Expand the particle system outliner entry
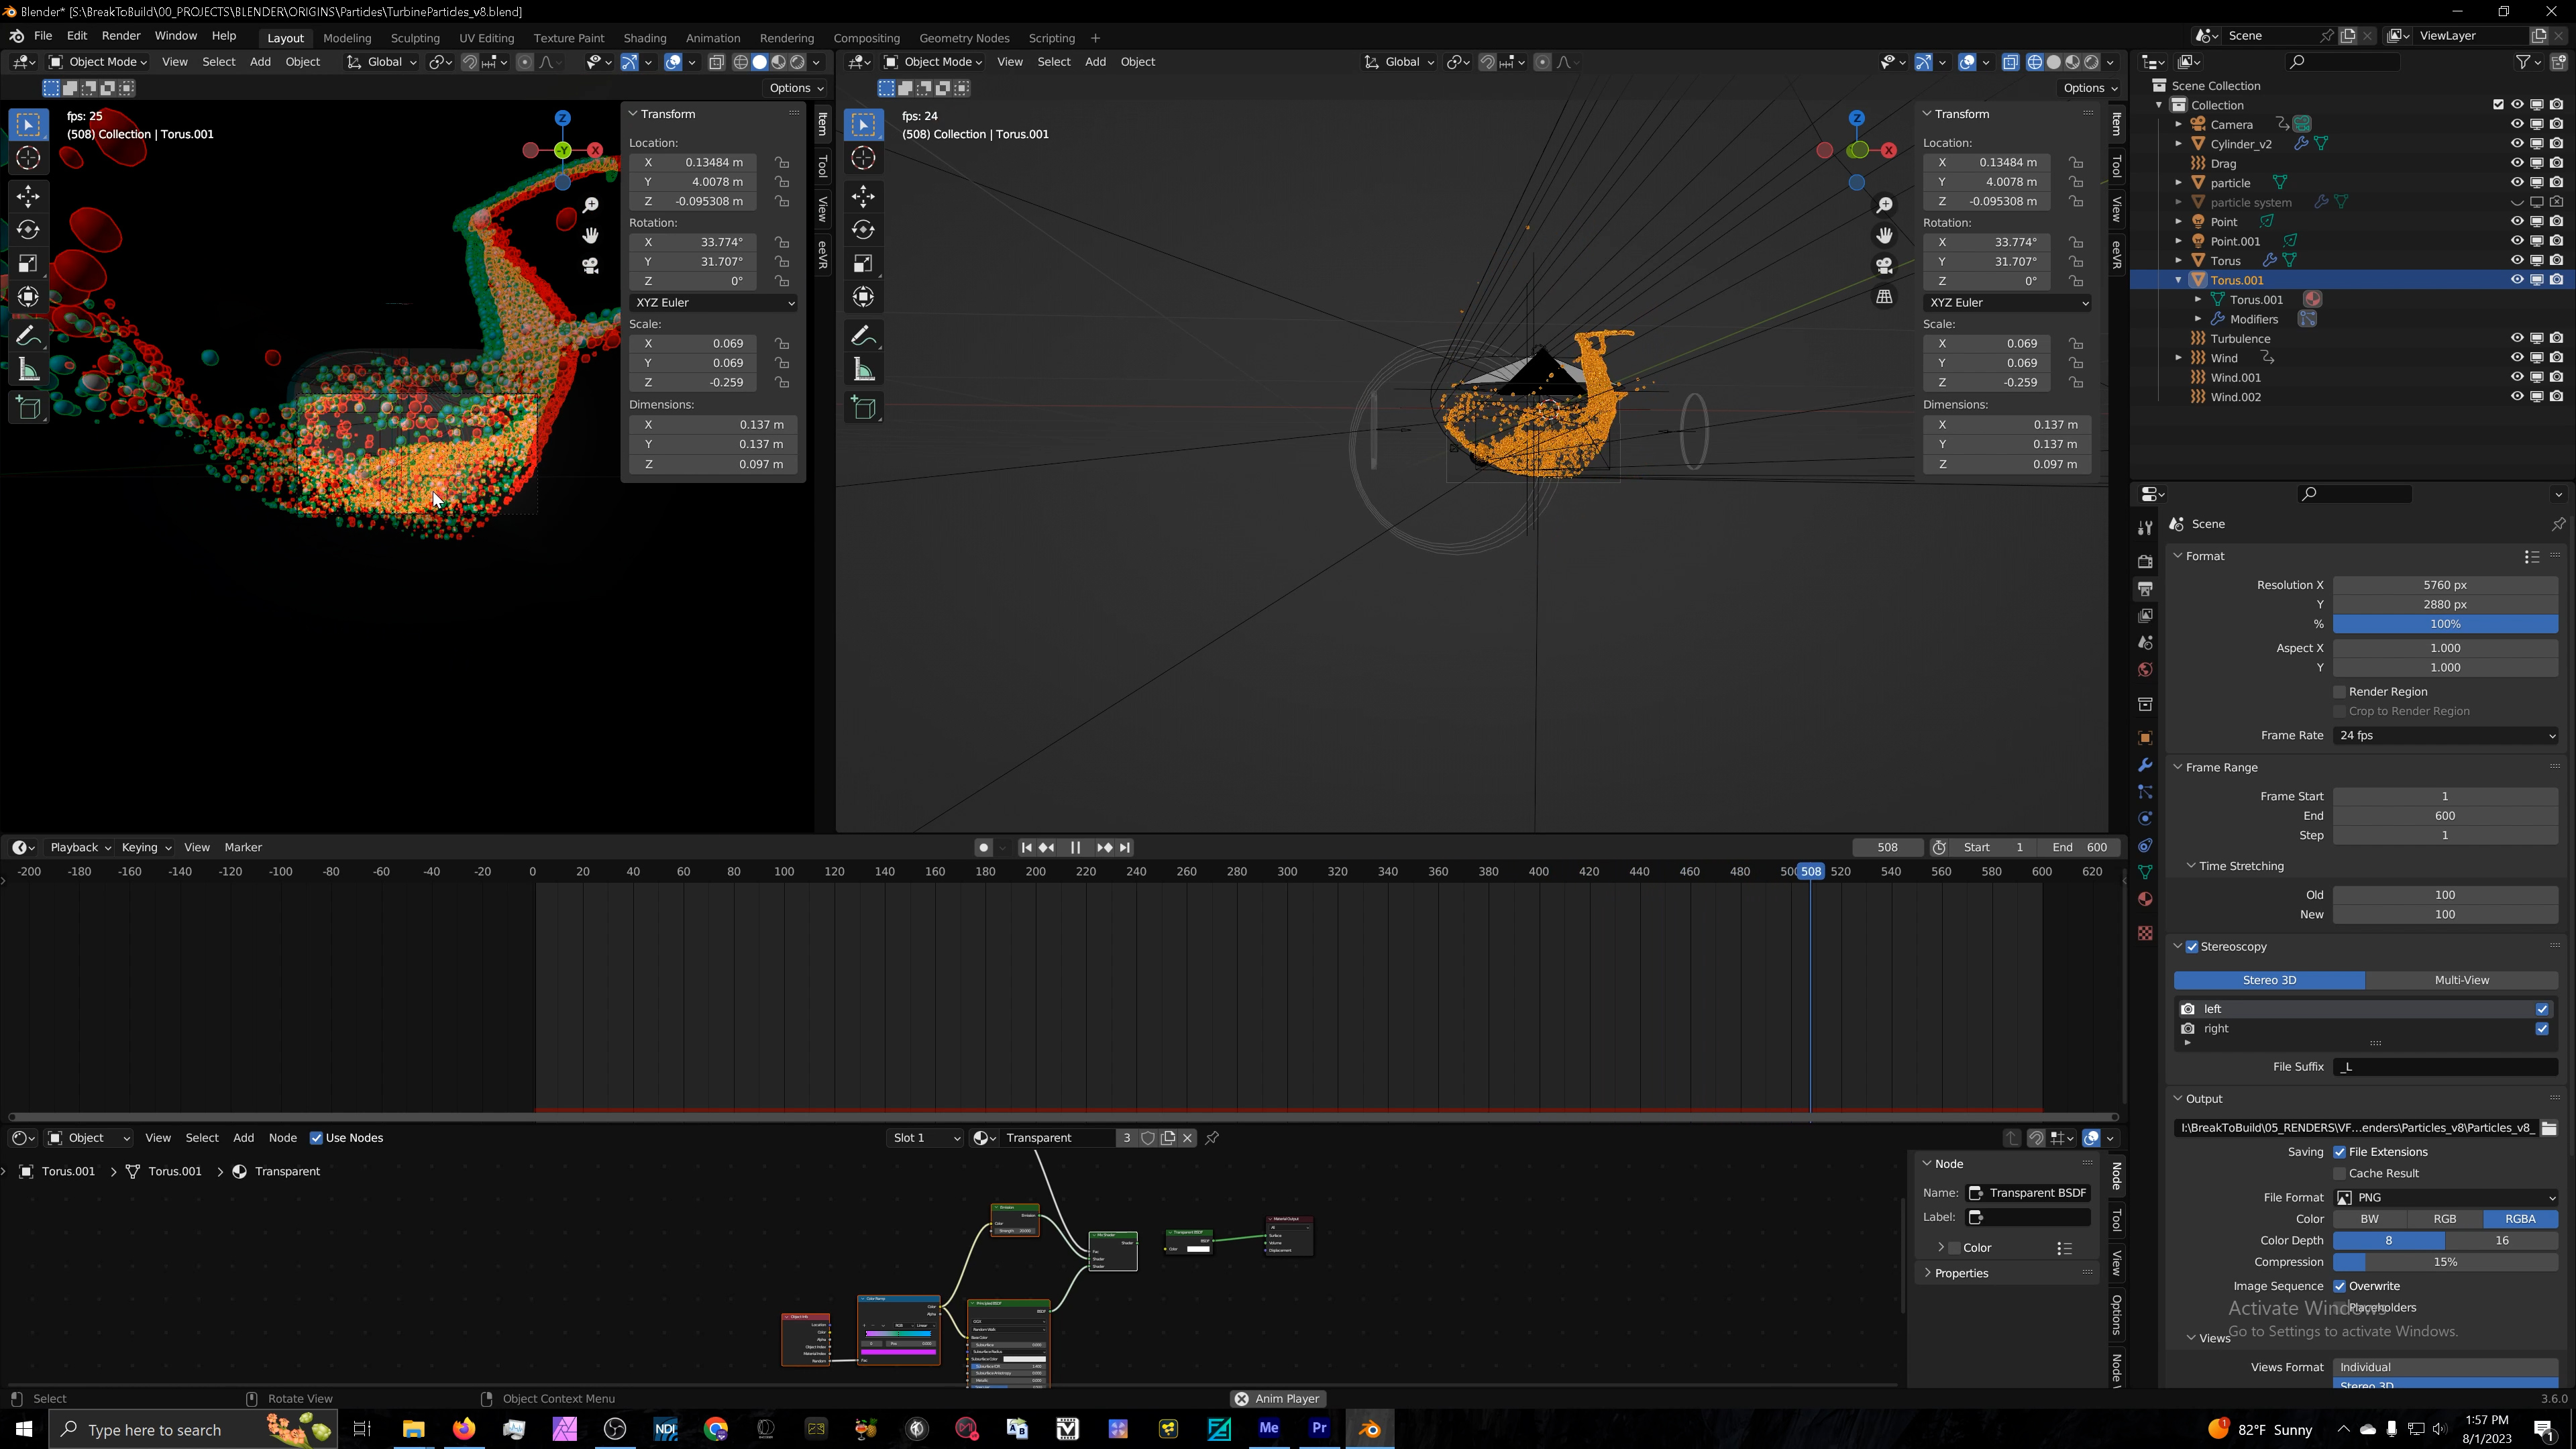The image size is (2576, 1449). (2178, 202)
